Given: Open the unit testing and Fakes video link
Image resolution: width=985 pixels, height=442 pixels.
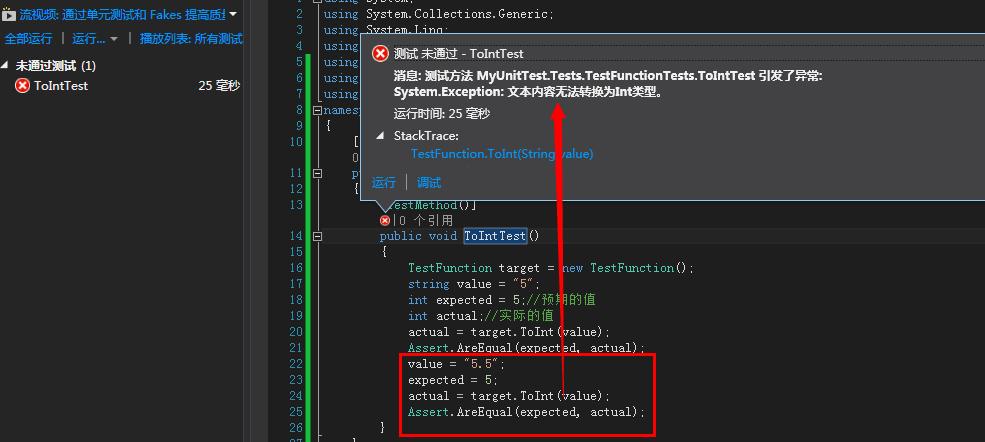Looking at the screenshot, I should coord(122,15).
